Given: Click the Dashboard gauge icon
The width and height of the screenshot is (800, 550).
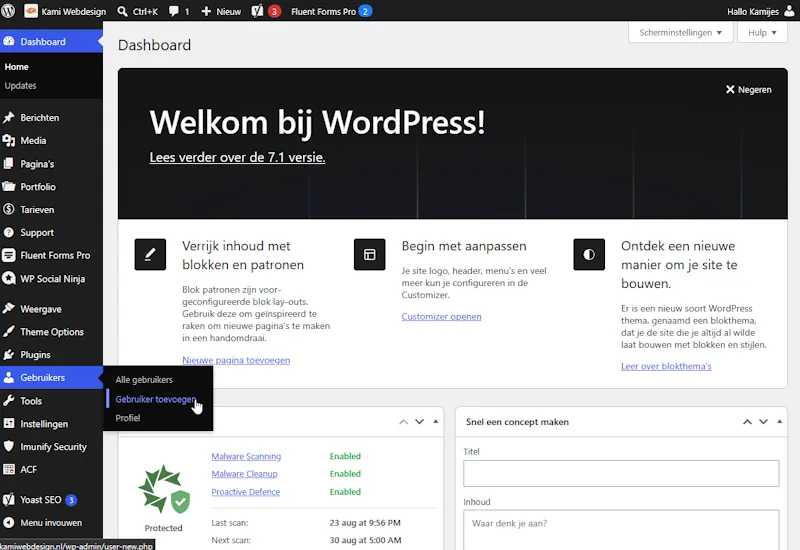Looking at the screenshot, I should coord(9,41).
